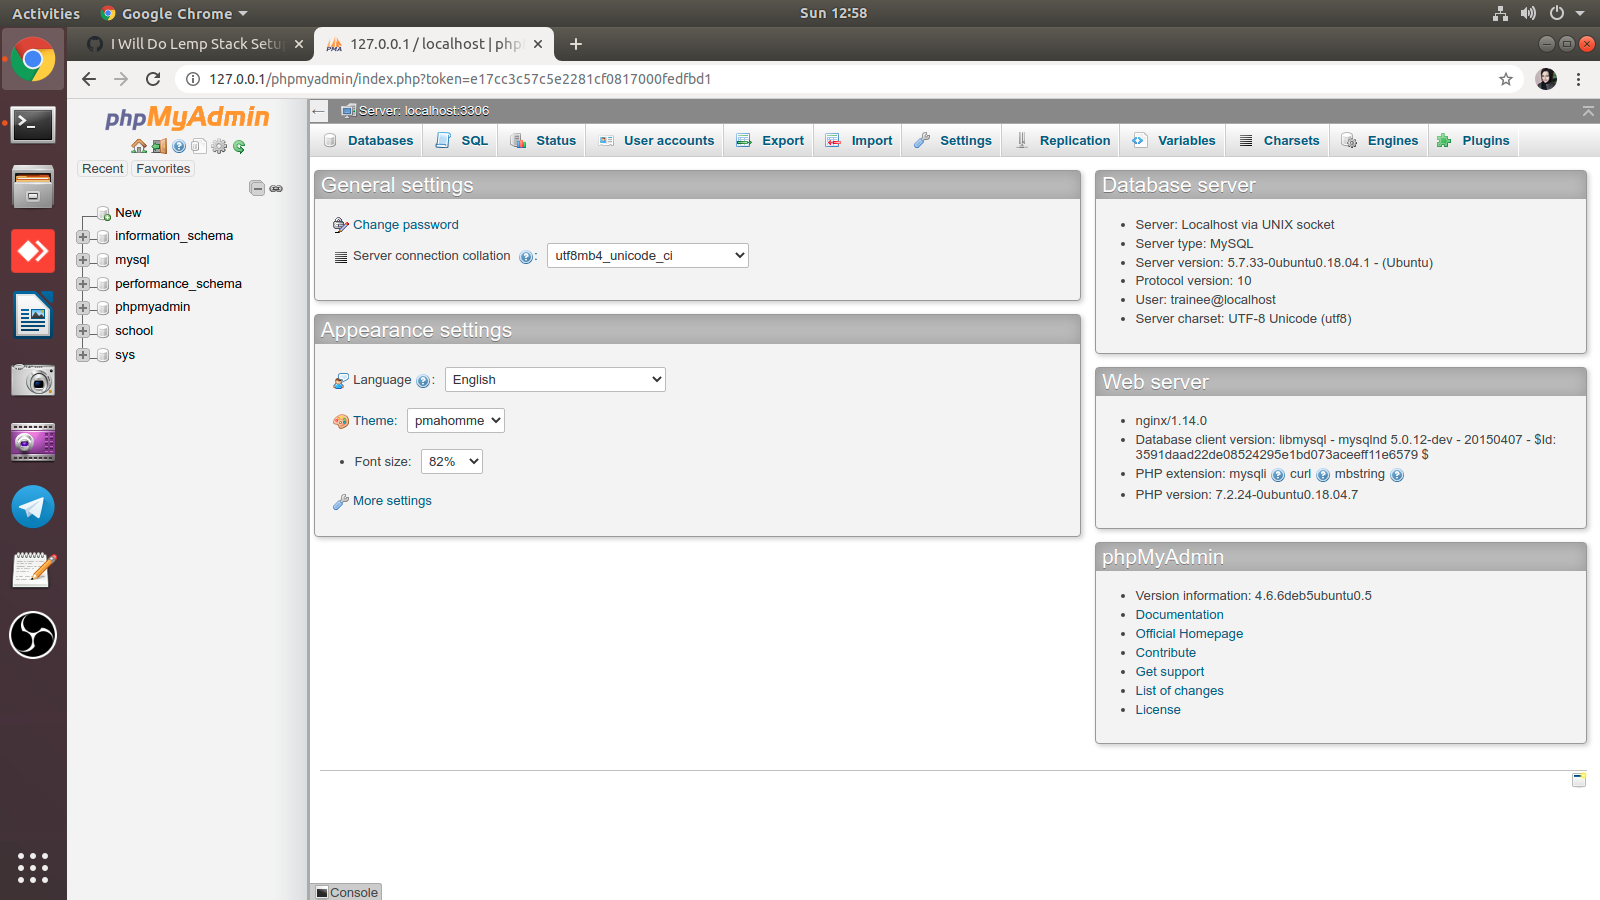Open the Console bar at bottom
Viewport: 1600px width, 900px height.
click(347, 892)
